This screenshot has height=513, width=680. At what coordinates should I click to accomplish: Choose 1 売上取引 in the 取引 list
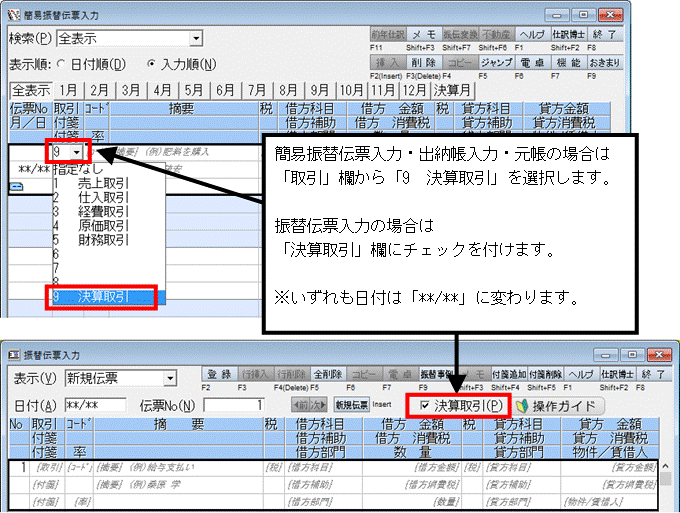[109, 183]
